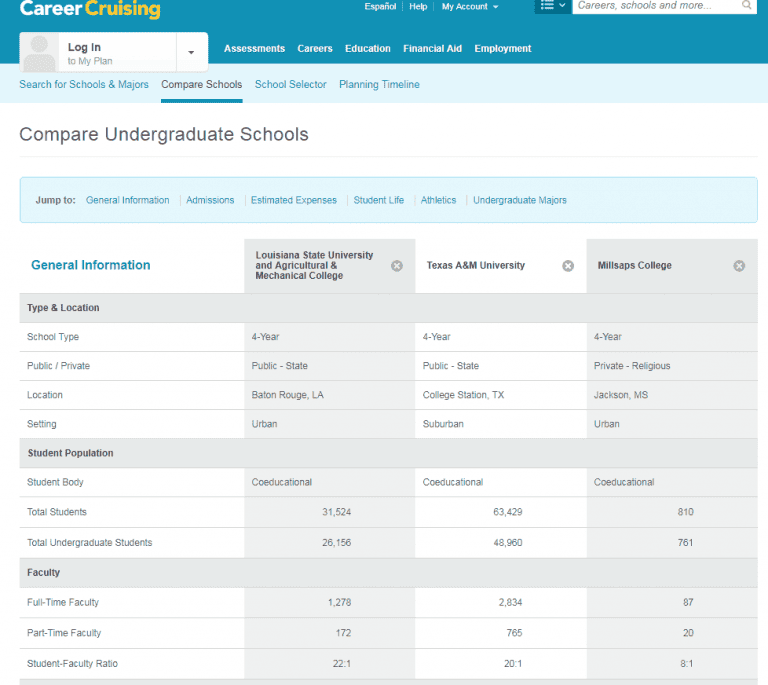
Task: Click total students value 31,524
Action: (336, 512)
